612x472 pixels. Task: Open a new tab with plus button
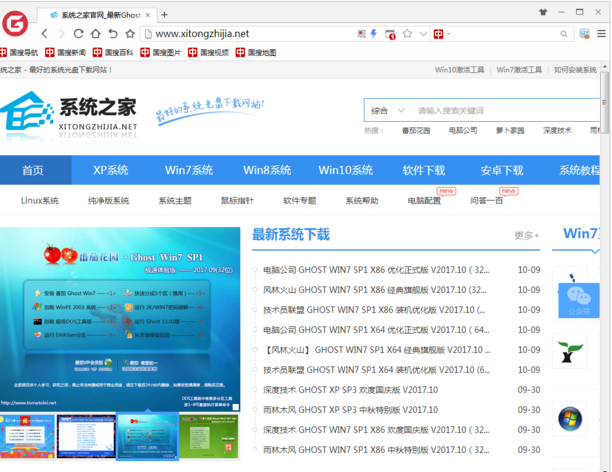click(x=164, y=15)
